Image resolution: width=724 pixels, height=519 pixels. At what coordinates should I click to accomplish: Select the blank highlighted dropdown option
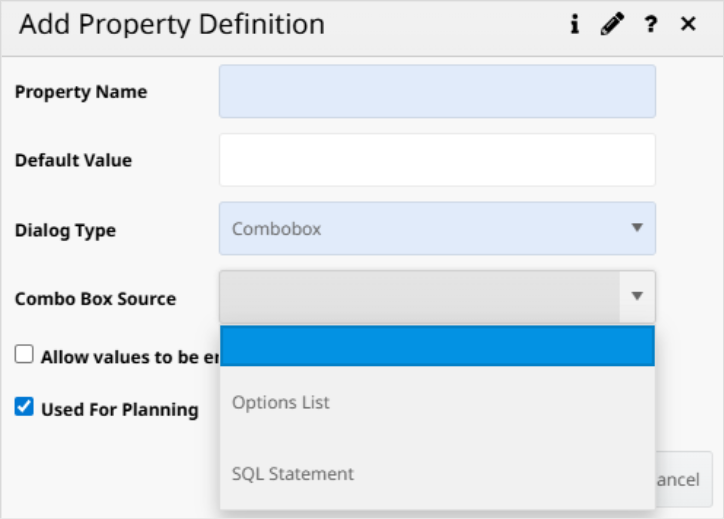point(437,346)
